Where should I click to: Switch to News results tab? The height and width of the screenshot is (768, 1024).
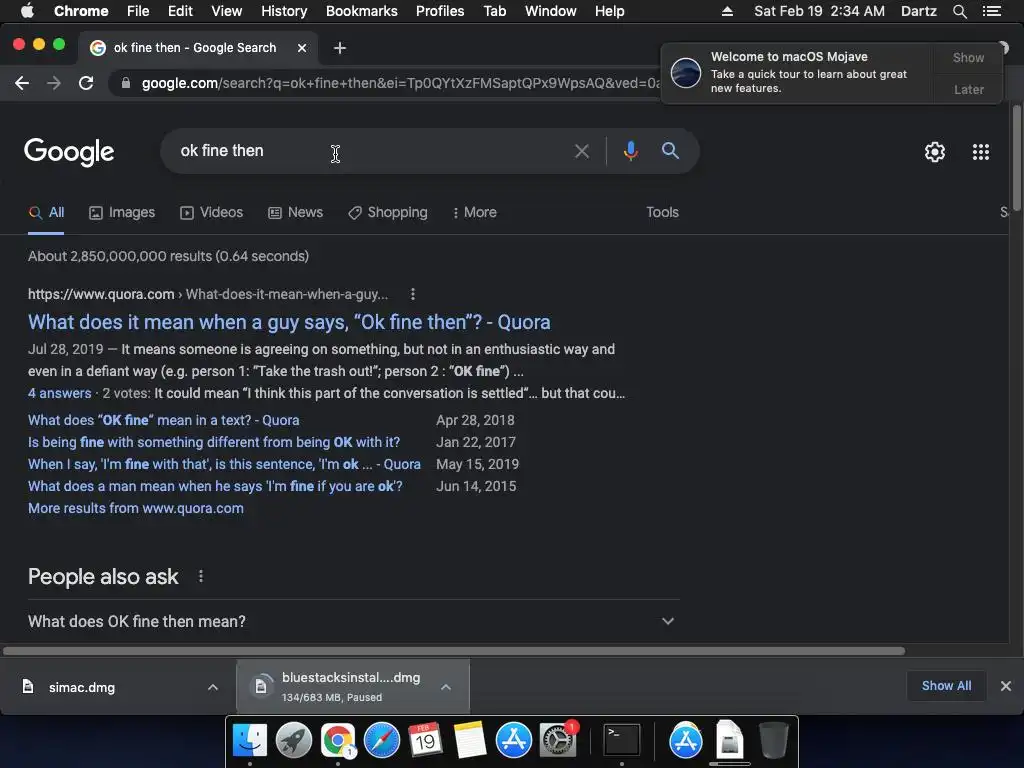click(295, 212)
